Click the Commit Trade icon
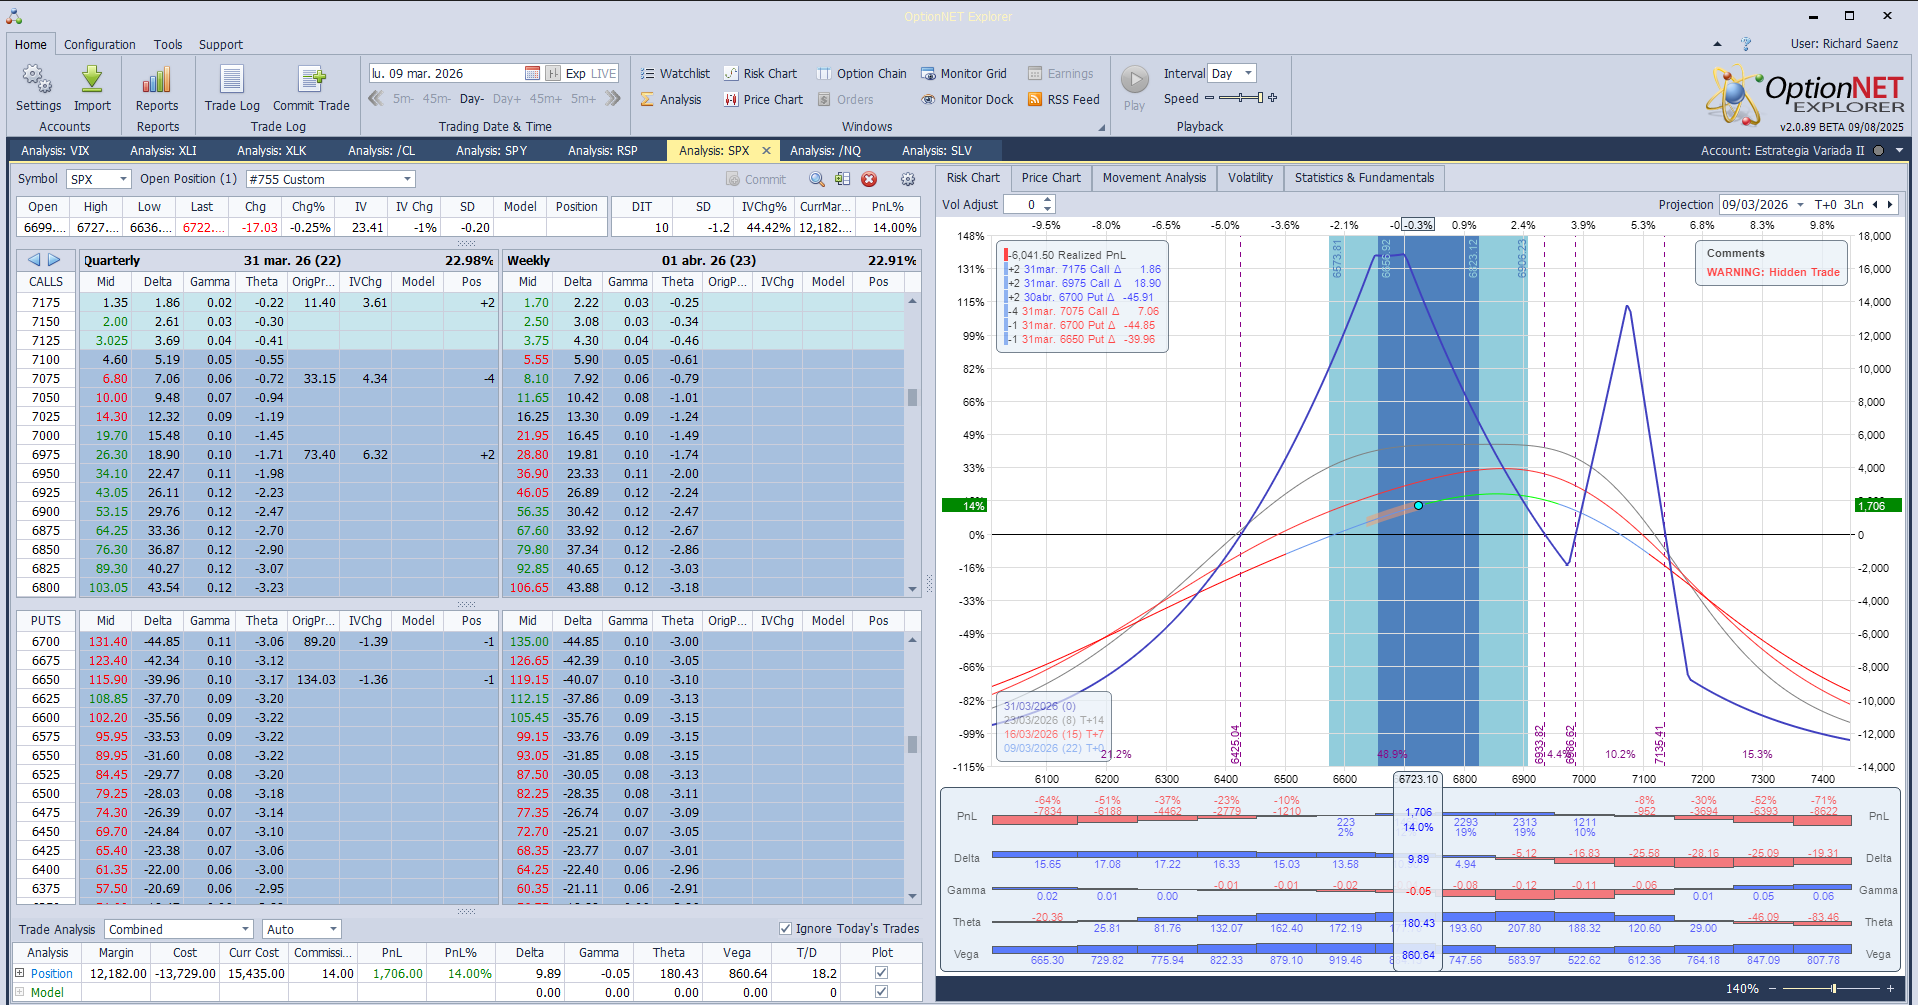 point(311,80)
